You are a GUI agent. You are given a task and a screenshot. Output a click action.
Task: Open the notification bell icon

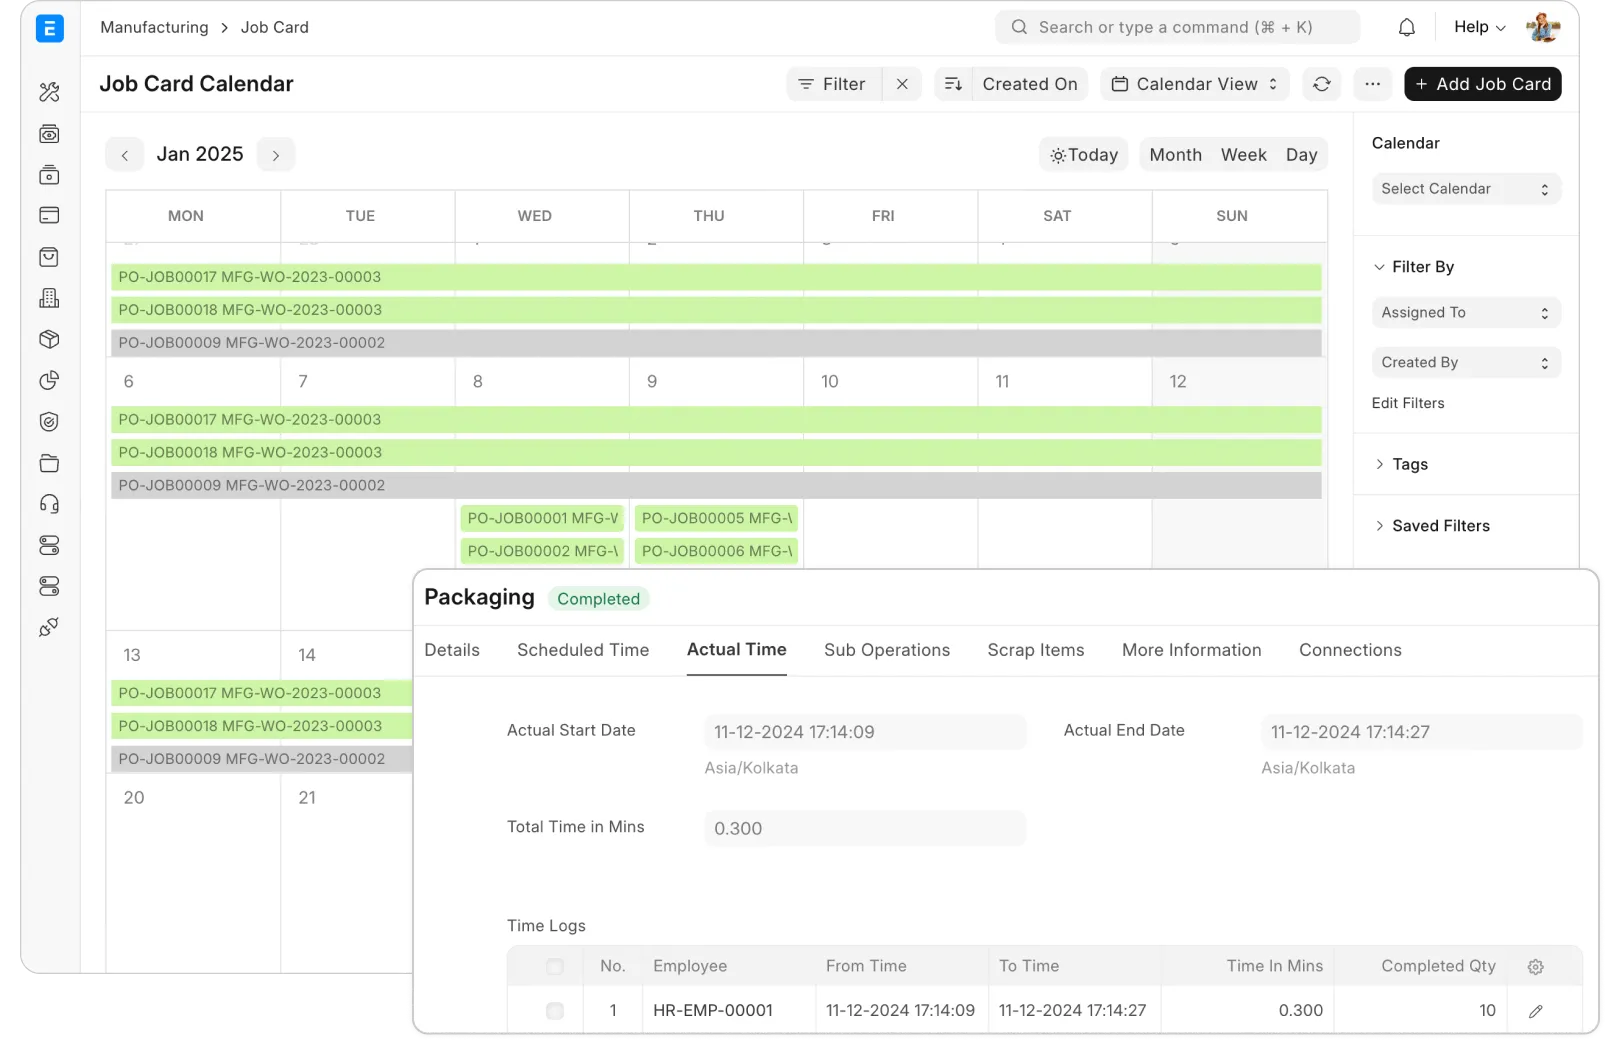tap(1406, 27)
